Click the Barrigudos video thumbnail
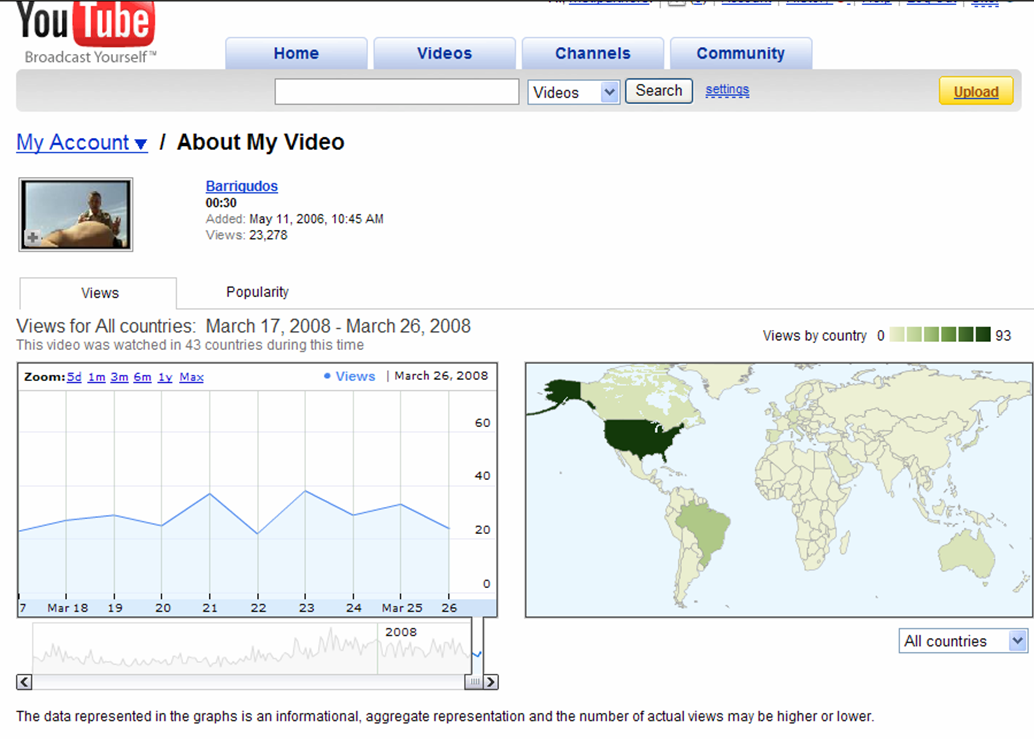1034x739 pixels. pyautogui.click(x=76, y=214)
